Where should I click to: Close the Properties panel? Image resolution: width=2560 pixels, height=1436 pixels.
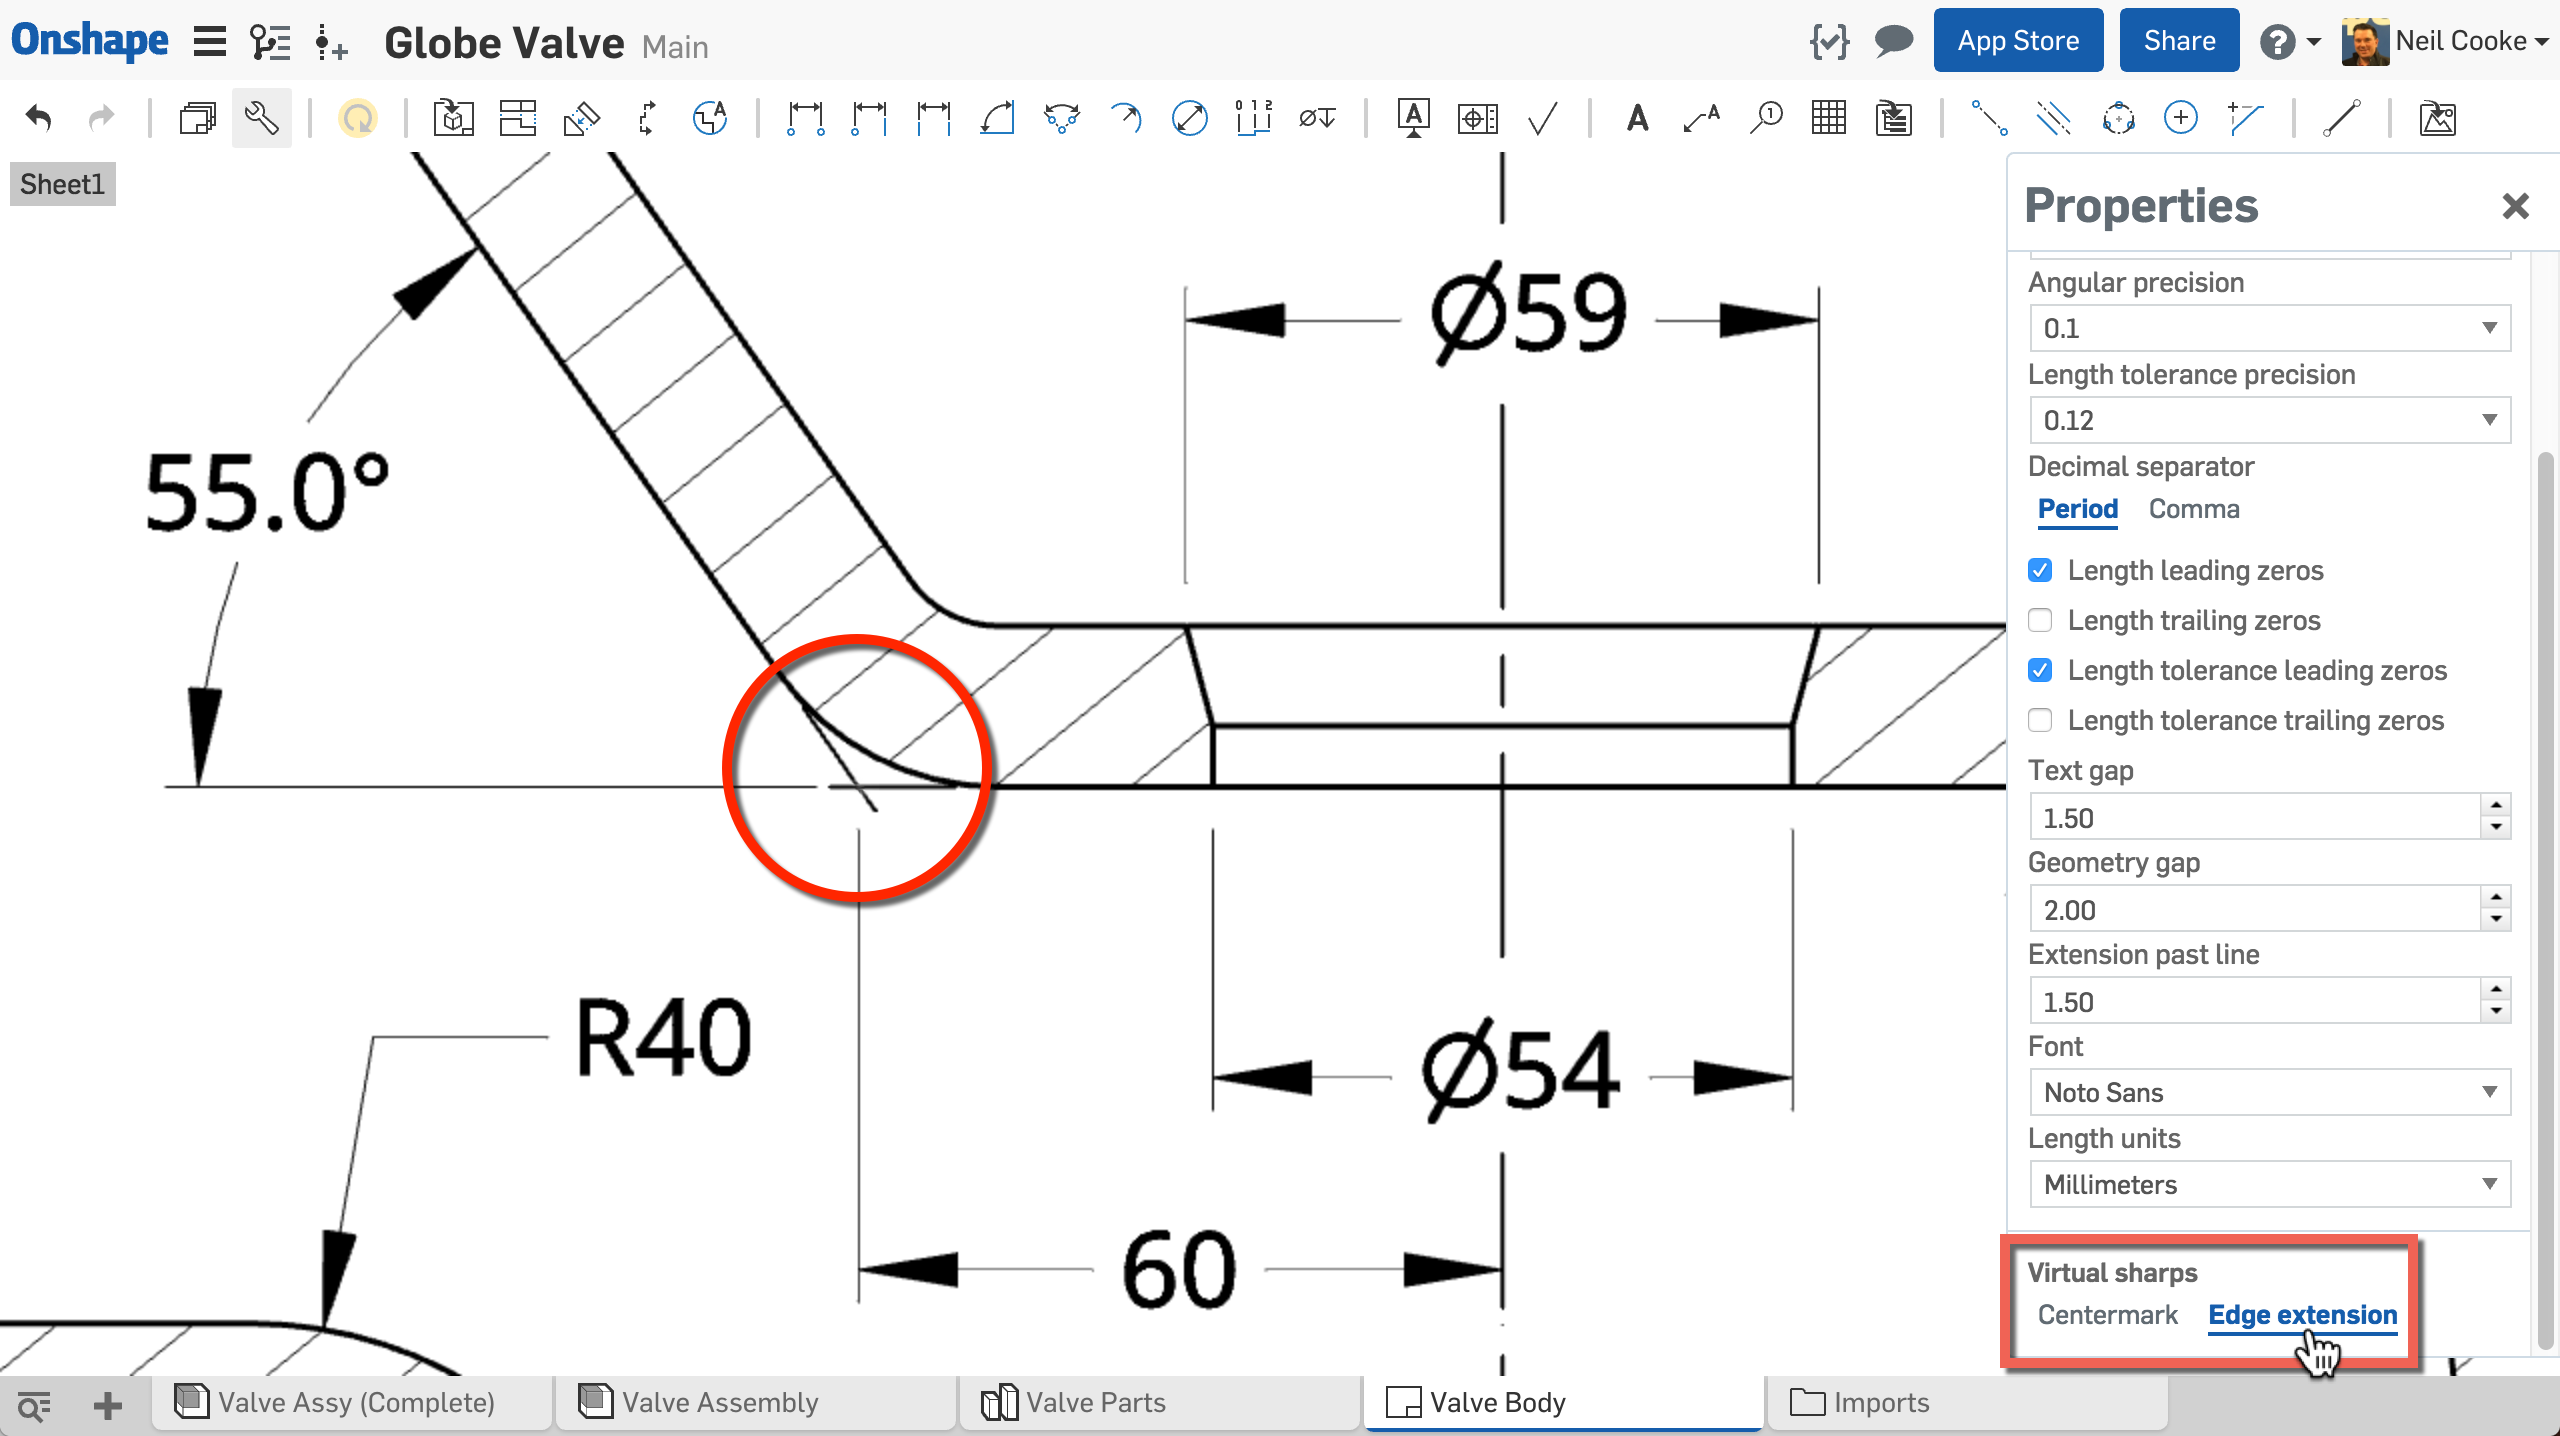tap(2515, 206)
